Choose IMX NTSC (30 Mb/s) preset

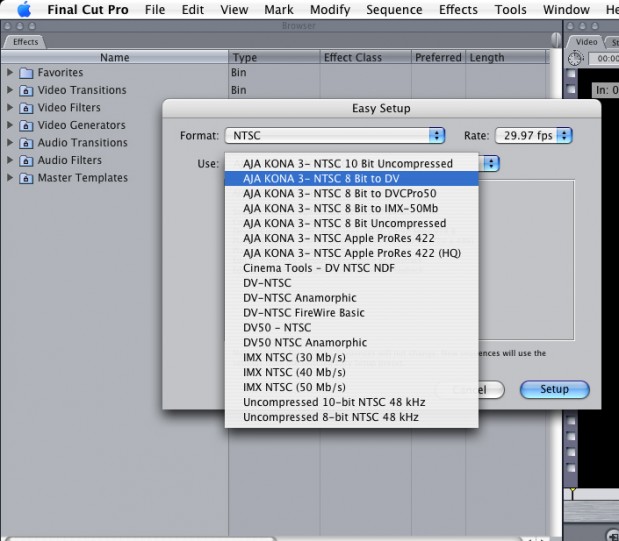(351, 357)
